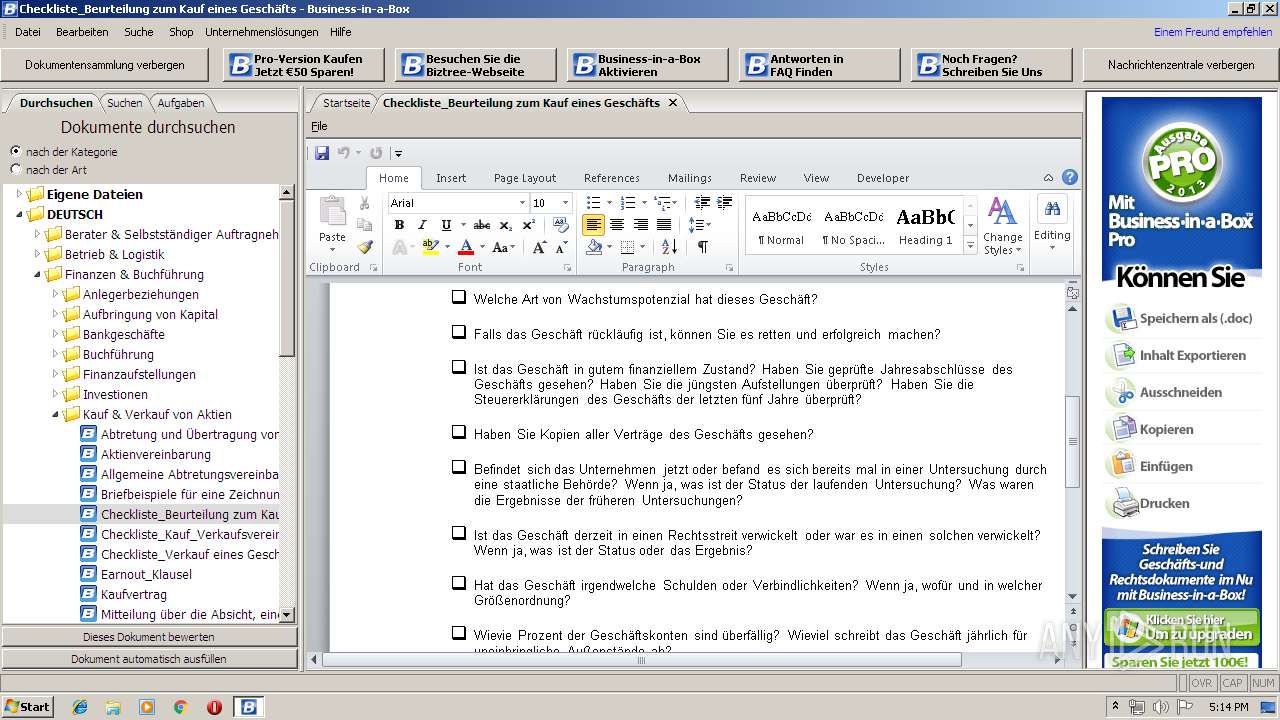Click the yellow text highlight color swatch
The image size is (1280, 720).
430,247
